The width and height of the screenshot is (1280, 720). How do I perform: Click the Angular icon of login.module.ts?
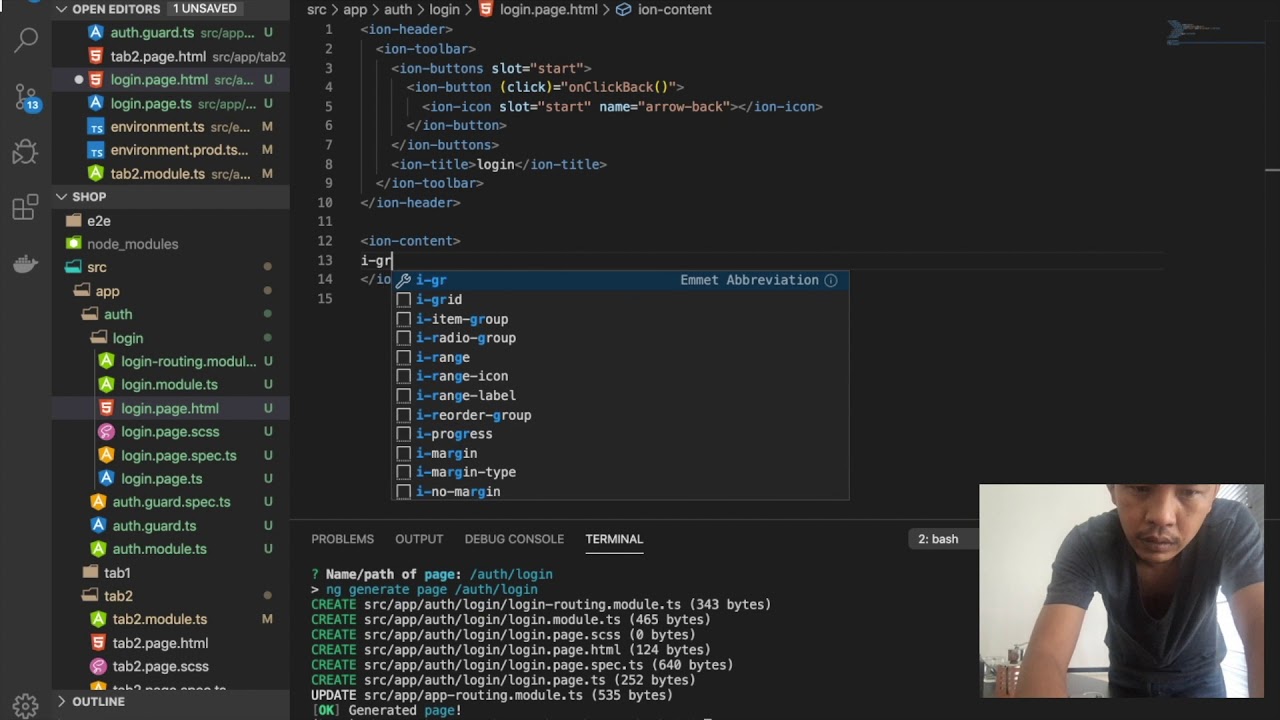pos(106,385)
